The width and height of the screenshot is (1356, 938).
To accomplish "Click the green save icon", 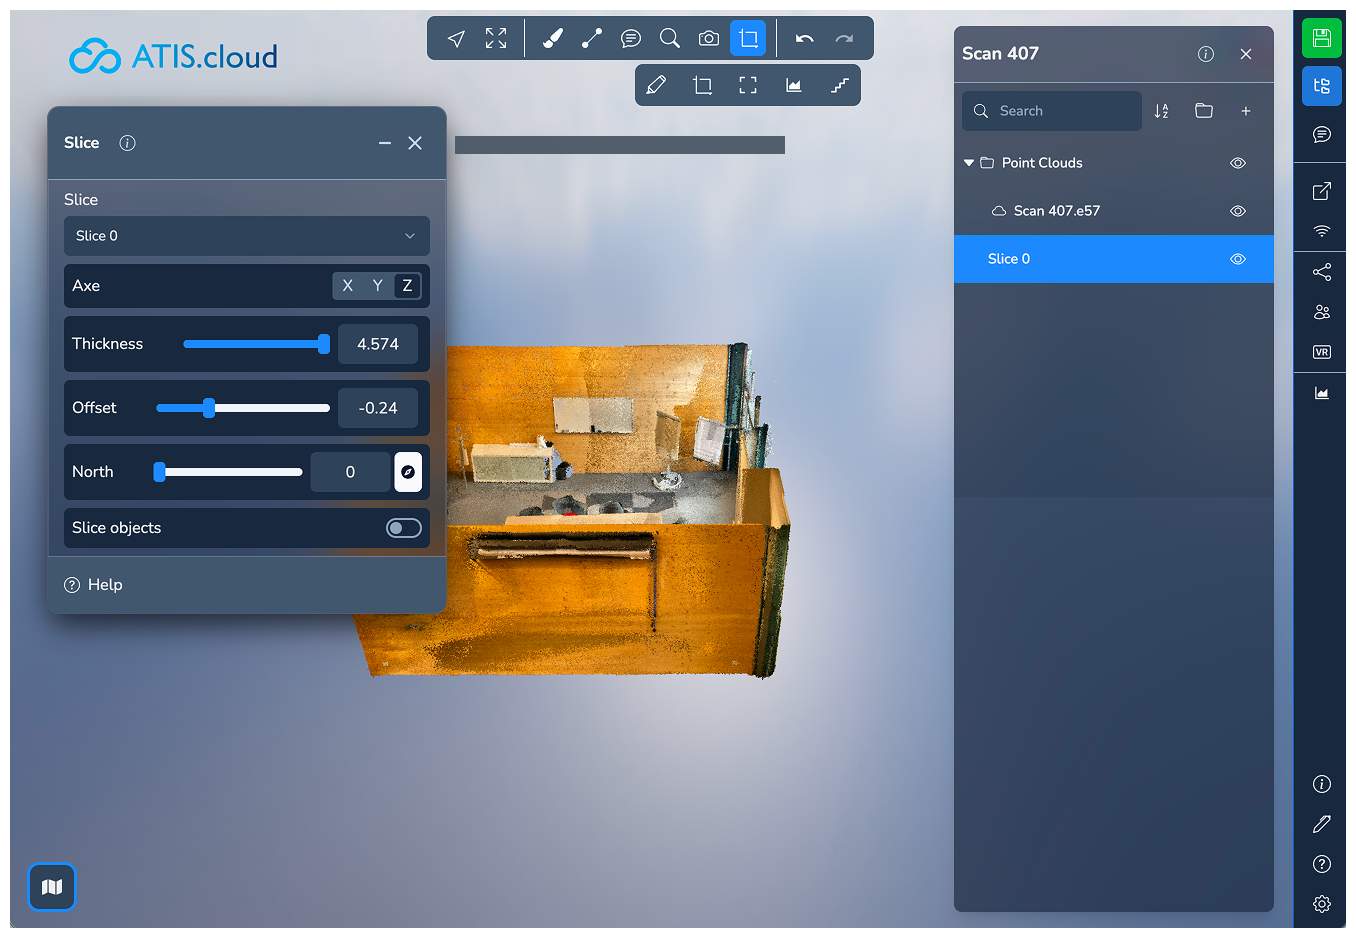I will (x=1321, y=39).
